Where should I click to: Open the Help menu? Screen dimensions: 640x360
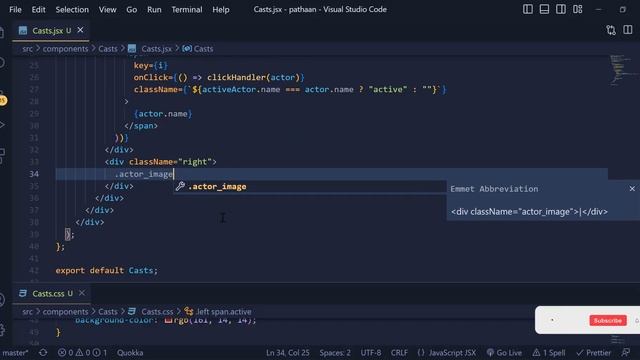click(220, 9)
